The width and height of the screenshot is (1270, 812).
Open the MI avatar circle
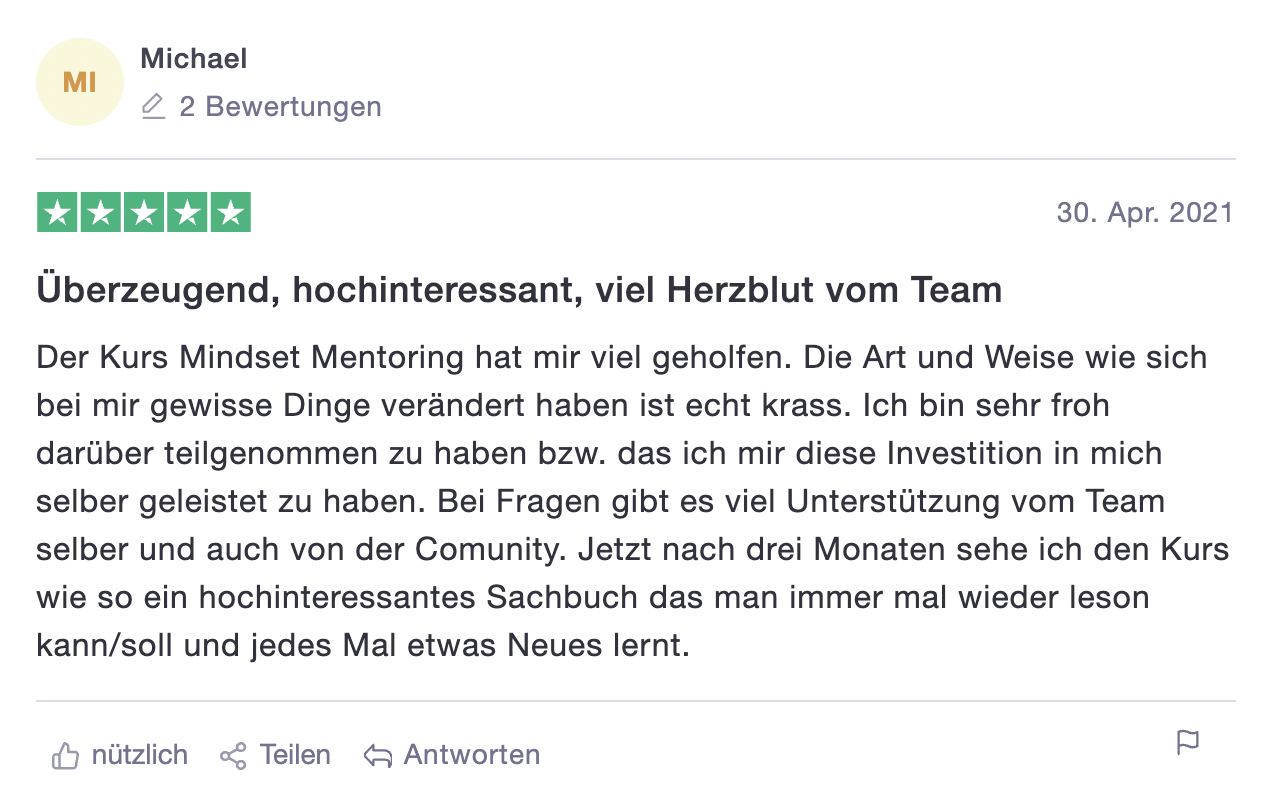[x=80, y=82]
